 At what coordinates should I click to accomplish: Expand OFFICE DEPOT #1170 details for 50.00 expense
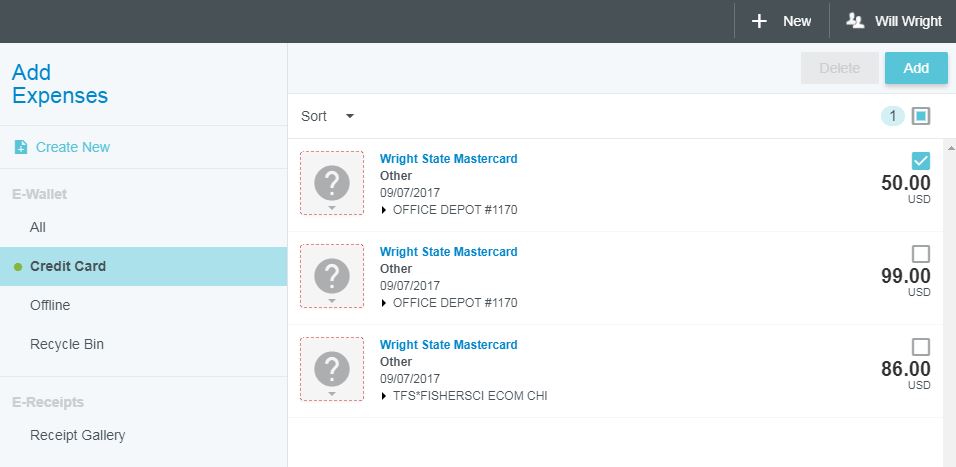point(385,210)
